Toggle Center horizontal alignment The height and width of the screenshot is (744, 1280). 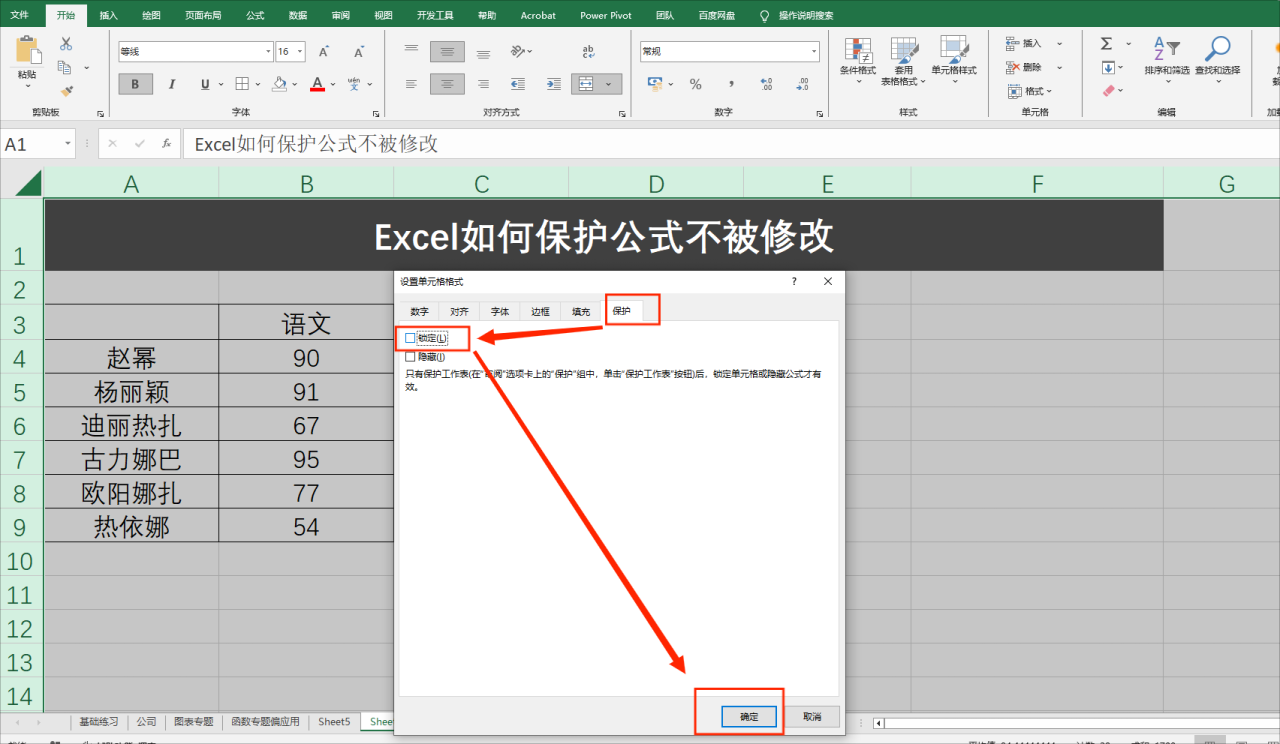447,84
